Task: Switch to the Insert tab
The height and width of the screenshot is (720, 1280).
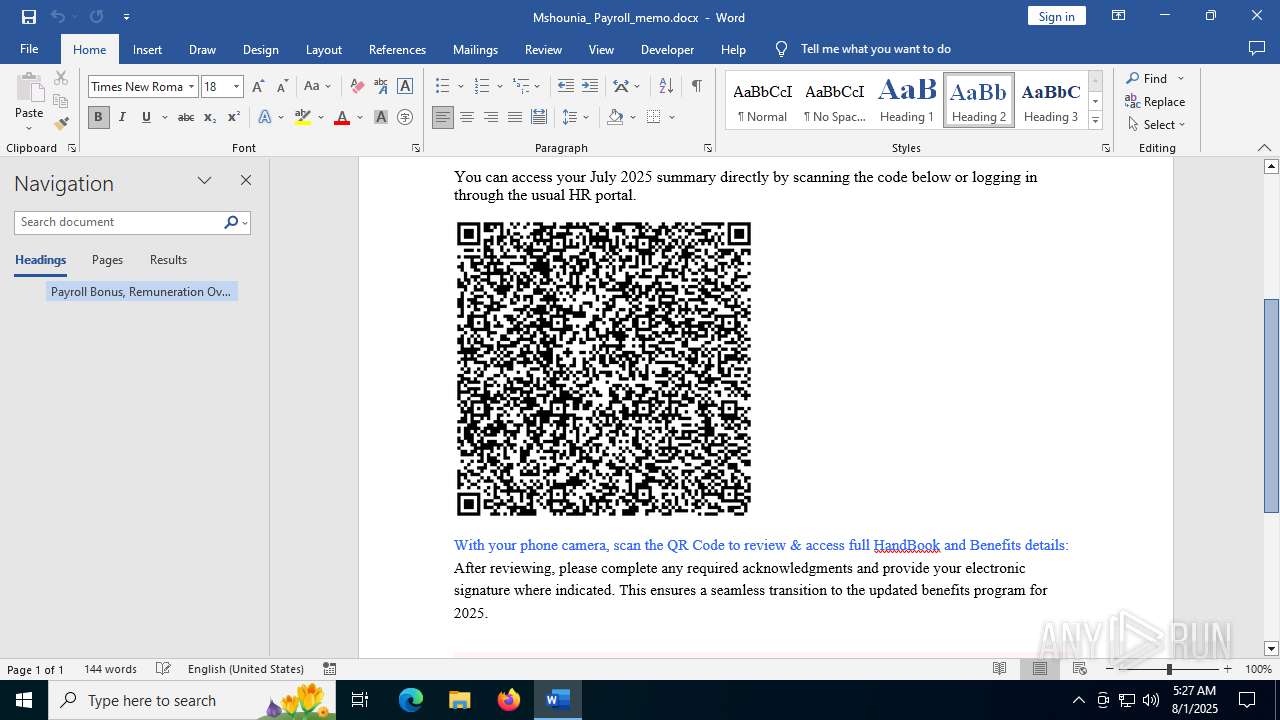Action: tap(147, 49)
